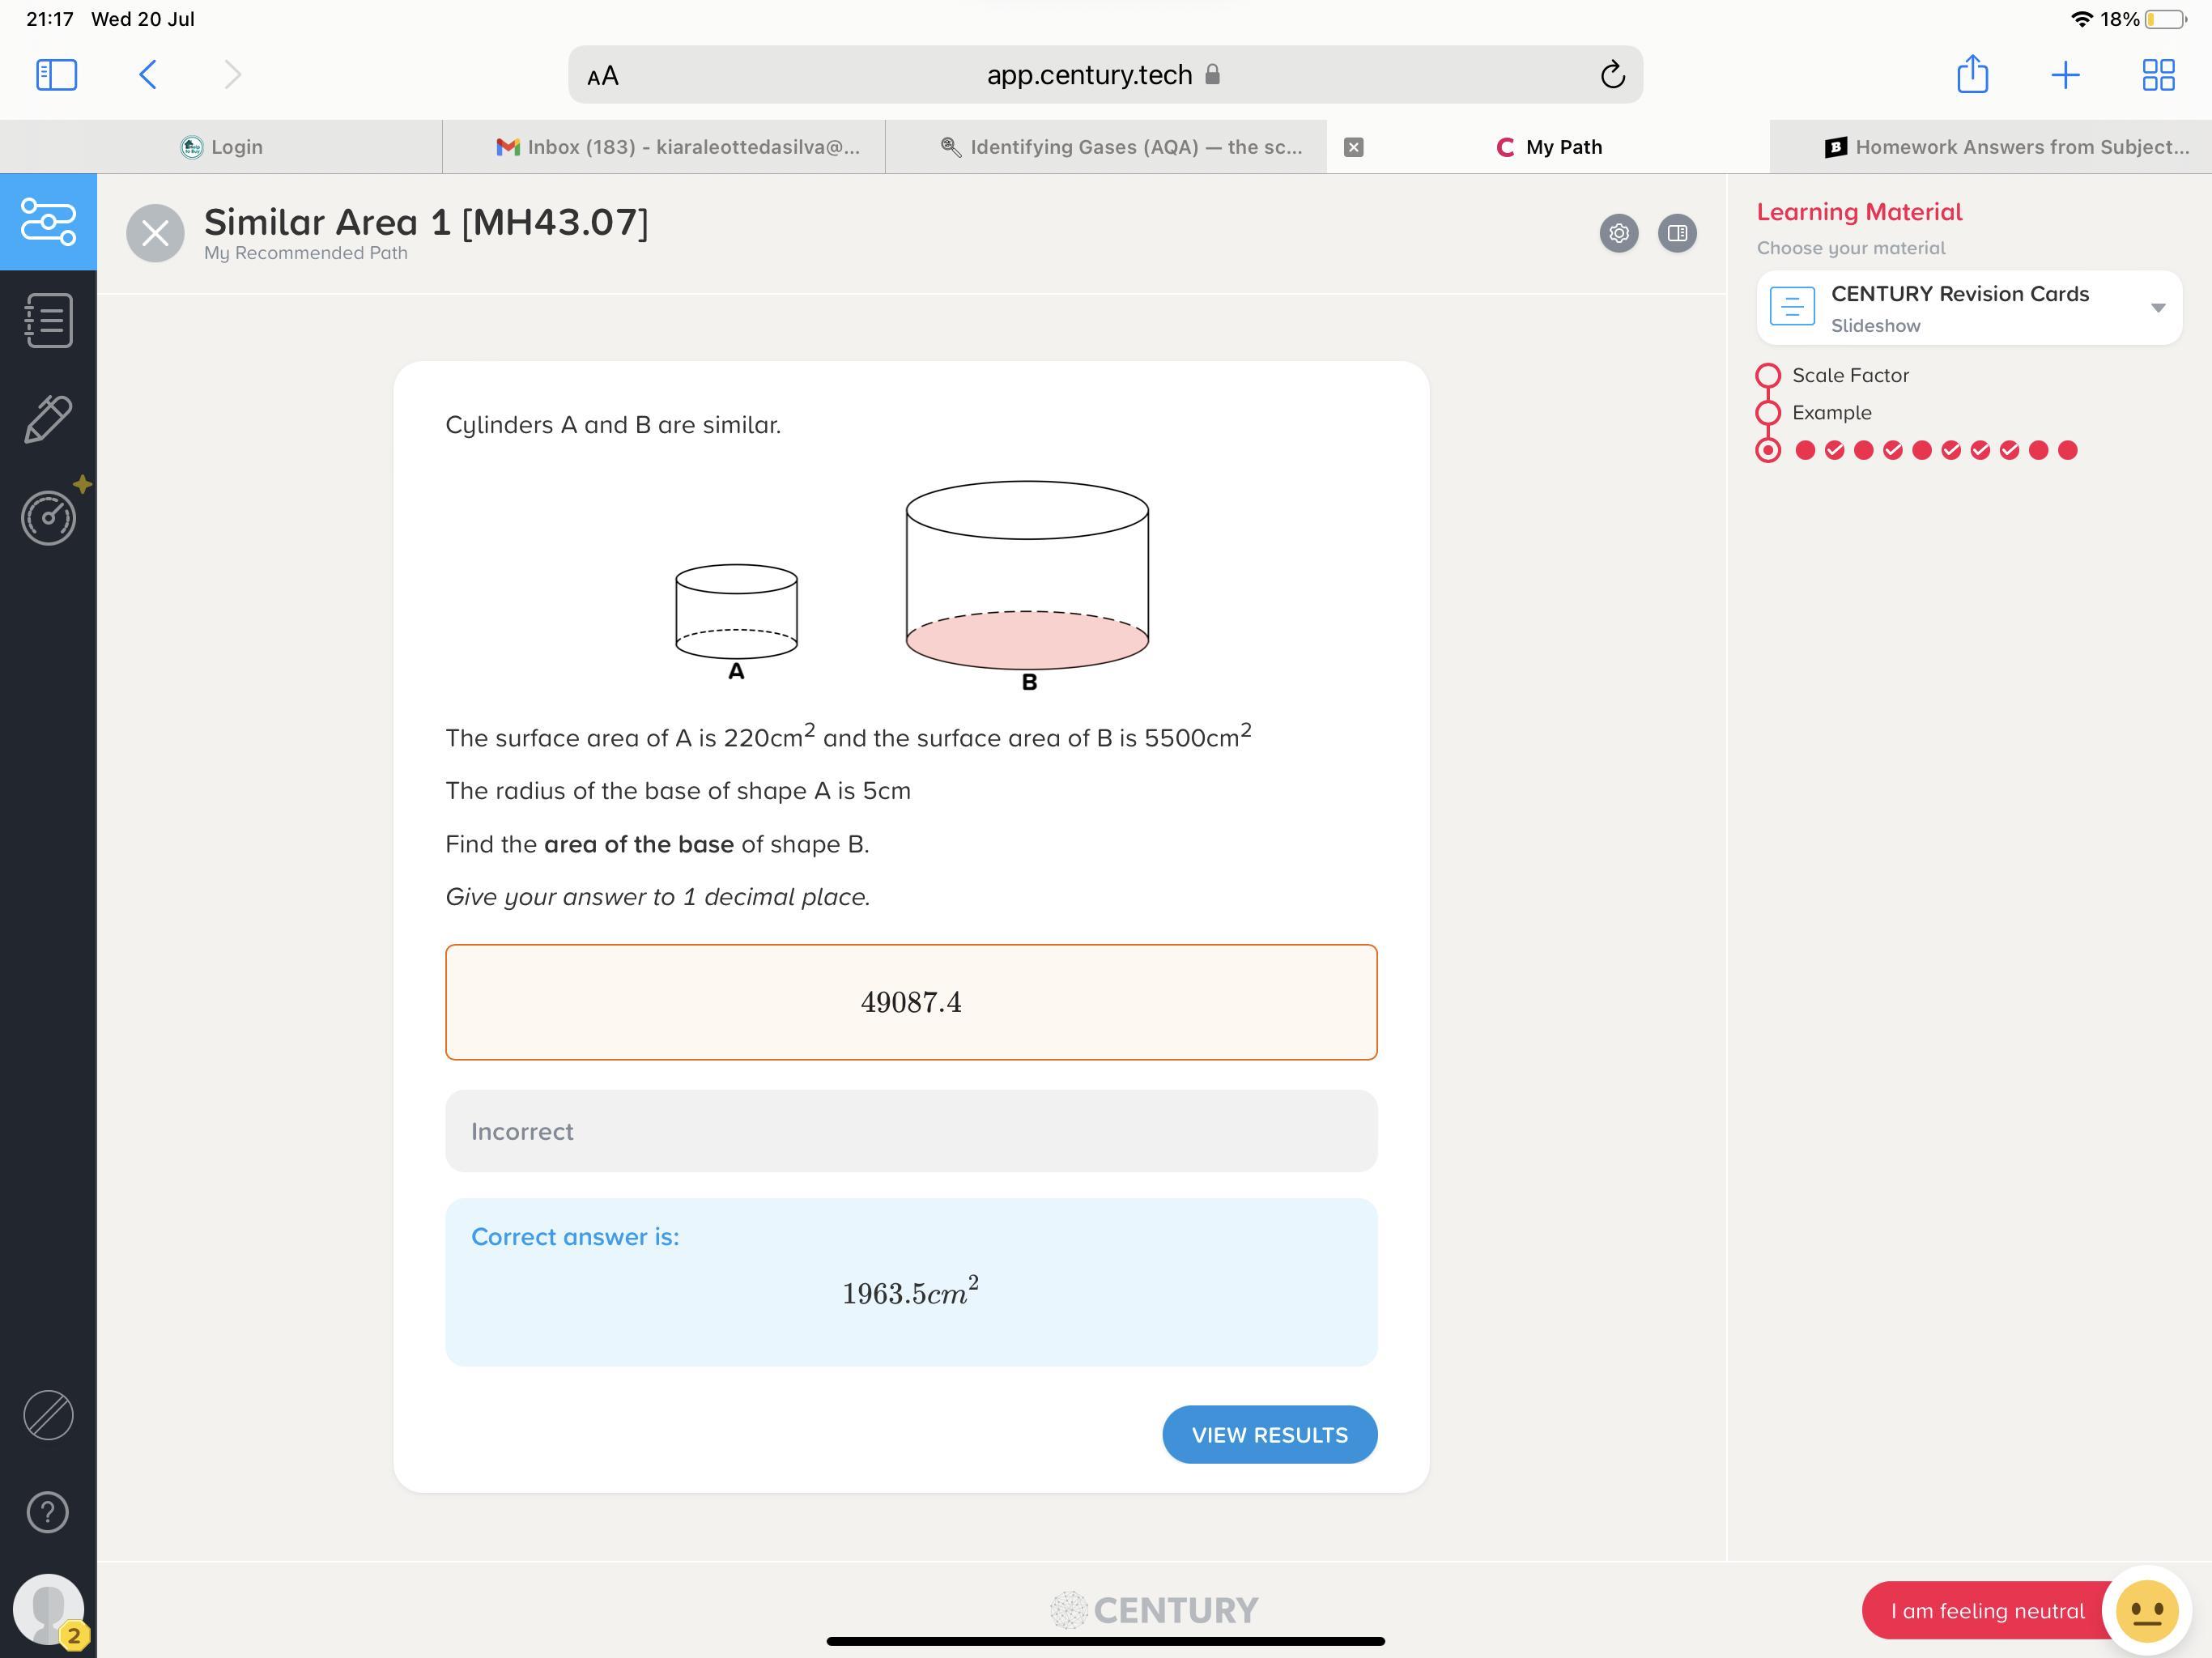
Task: Open the dashboard gauge sidebar icon
Action: pyautogui.click(x=48, y=517)
